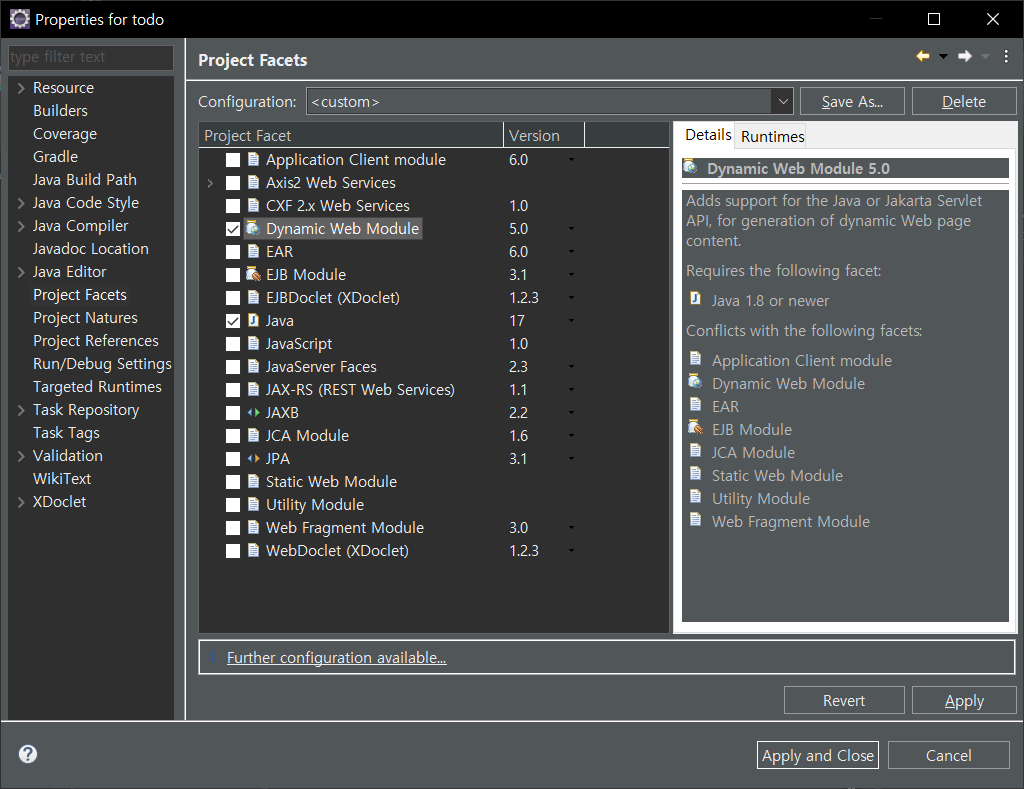The image size is (1024, 789).
Task: Click the JCA Module icon in conflicts list
Action: 696,451
